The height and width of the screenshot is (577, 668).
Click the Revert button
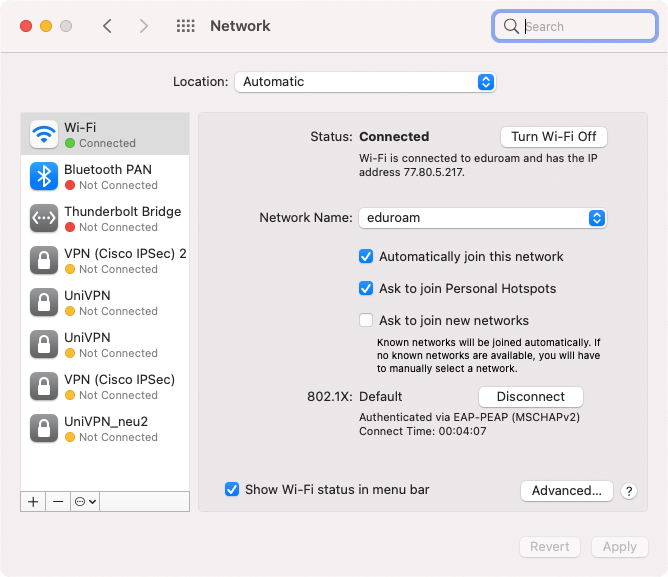(550, 547)
